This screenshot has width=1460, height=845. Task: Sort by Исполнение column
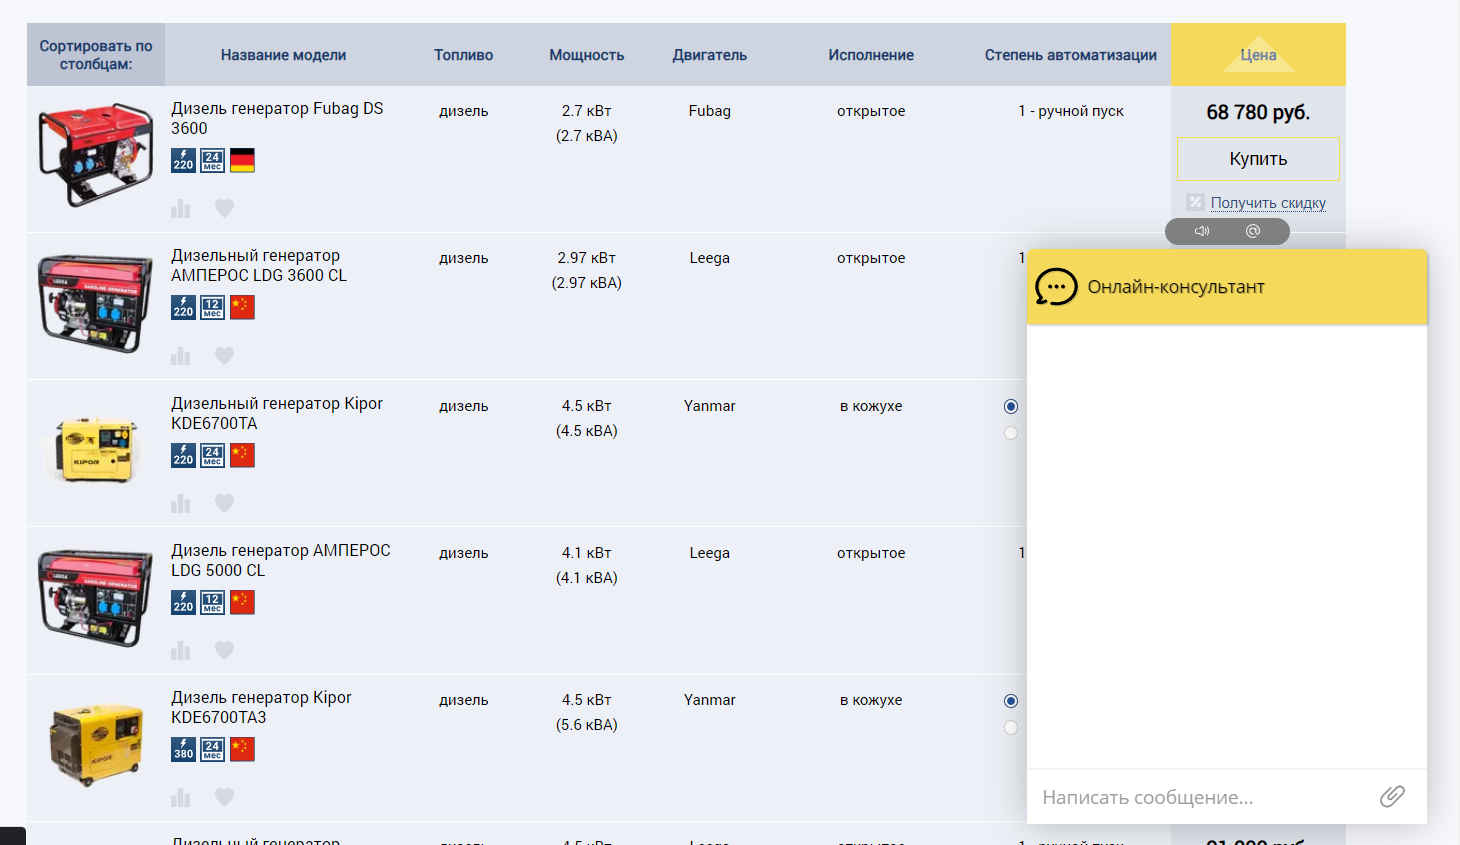pos(871,55)
